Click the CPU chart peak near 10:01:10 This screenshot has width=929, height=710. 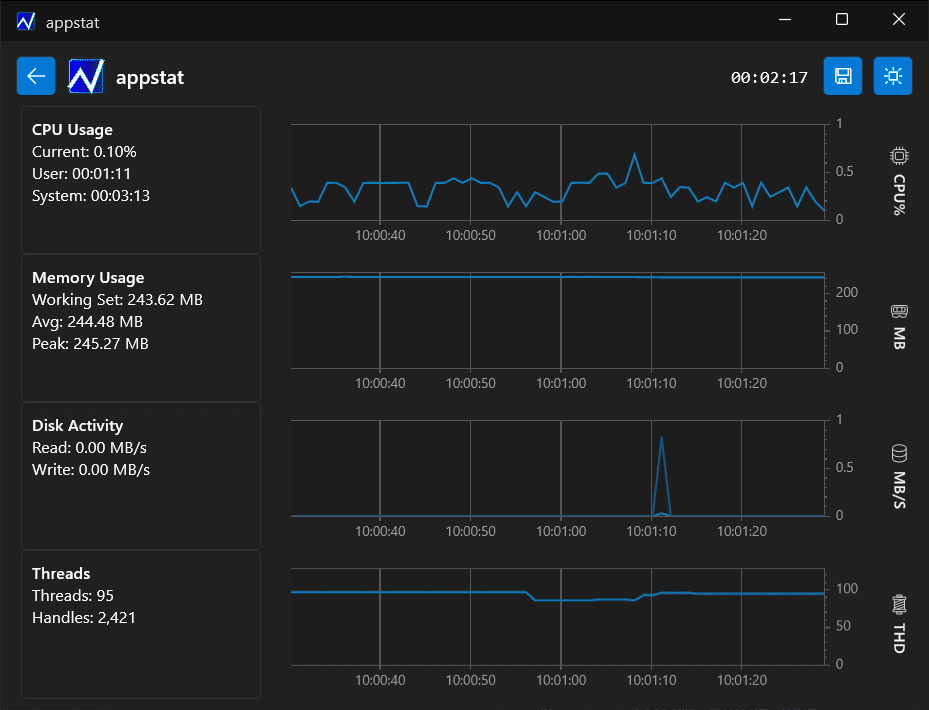pyautogui.click(x=634, y=155)
